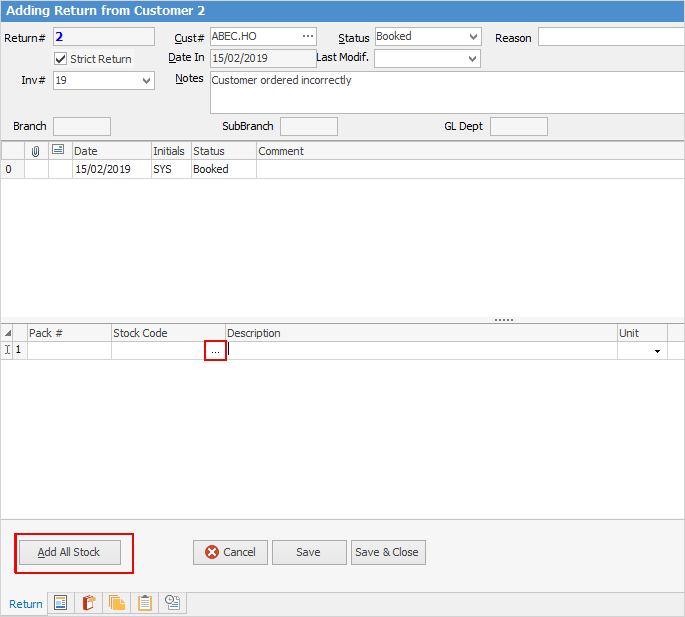Click the Date In field

pyautogui.click(x=263, y=58)
